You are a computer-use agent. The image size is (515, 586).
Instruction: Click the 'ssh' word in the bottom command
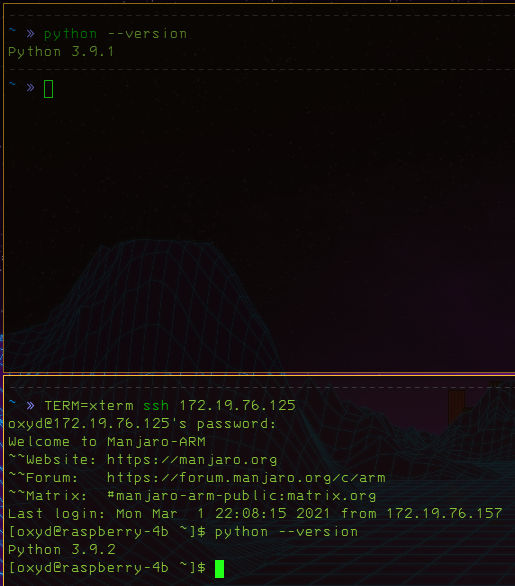156,405
